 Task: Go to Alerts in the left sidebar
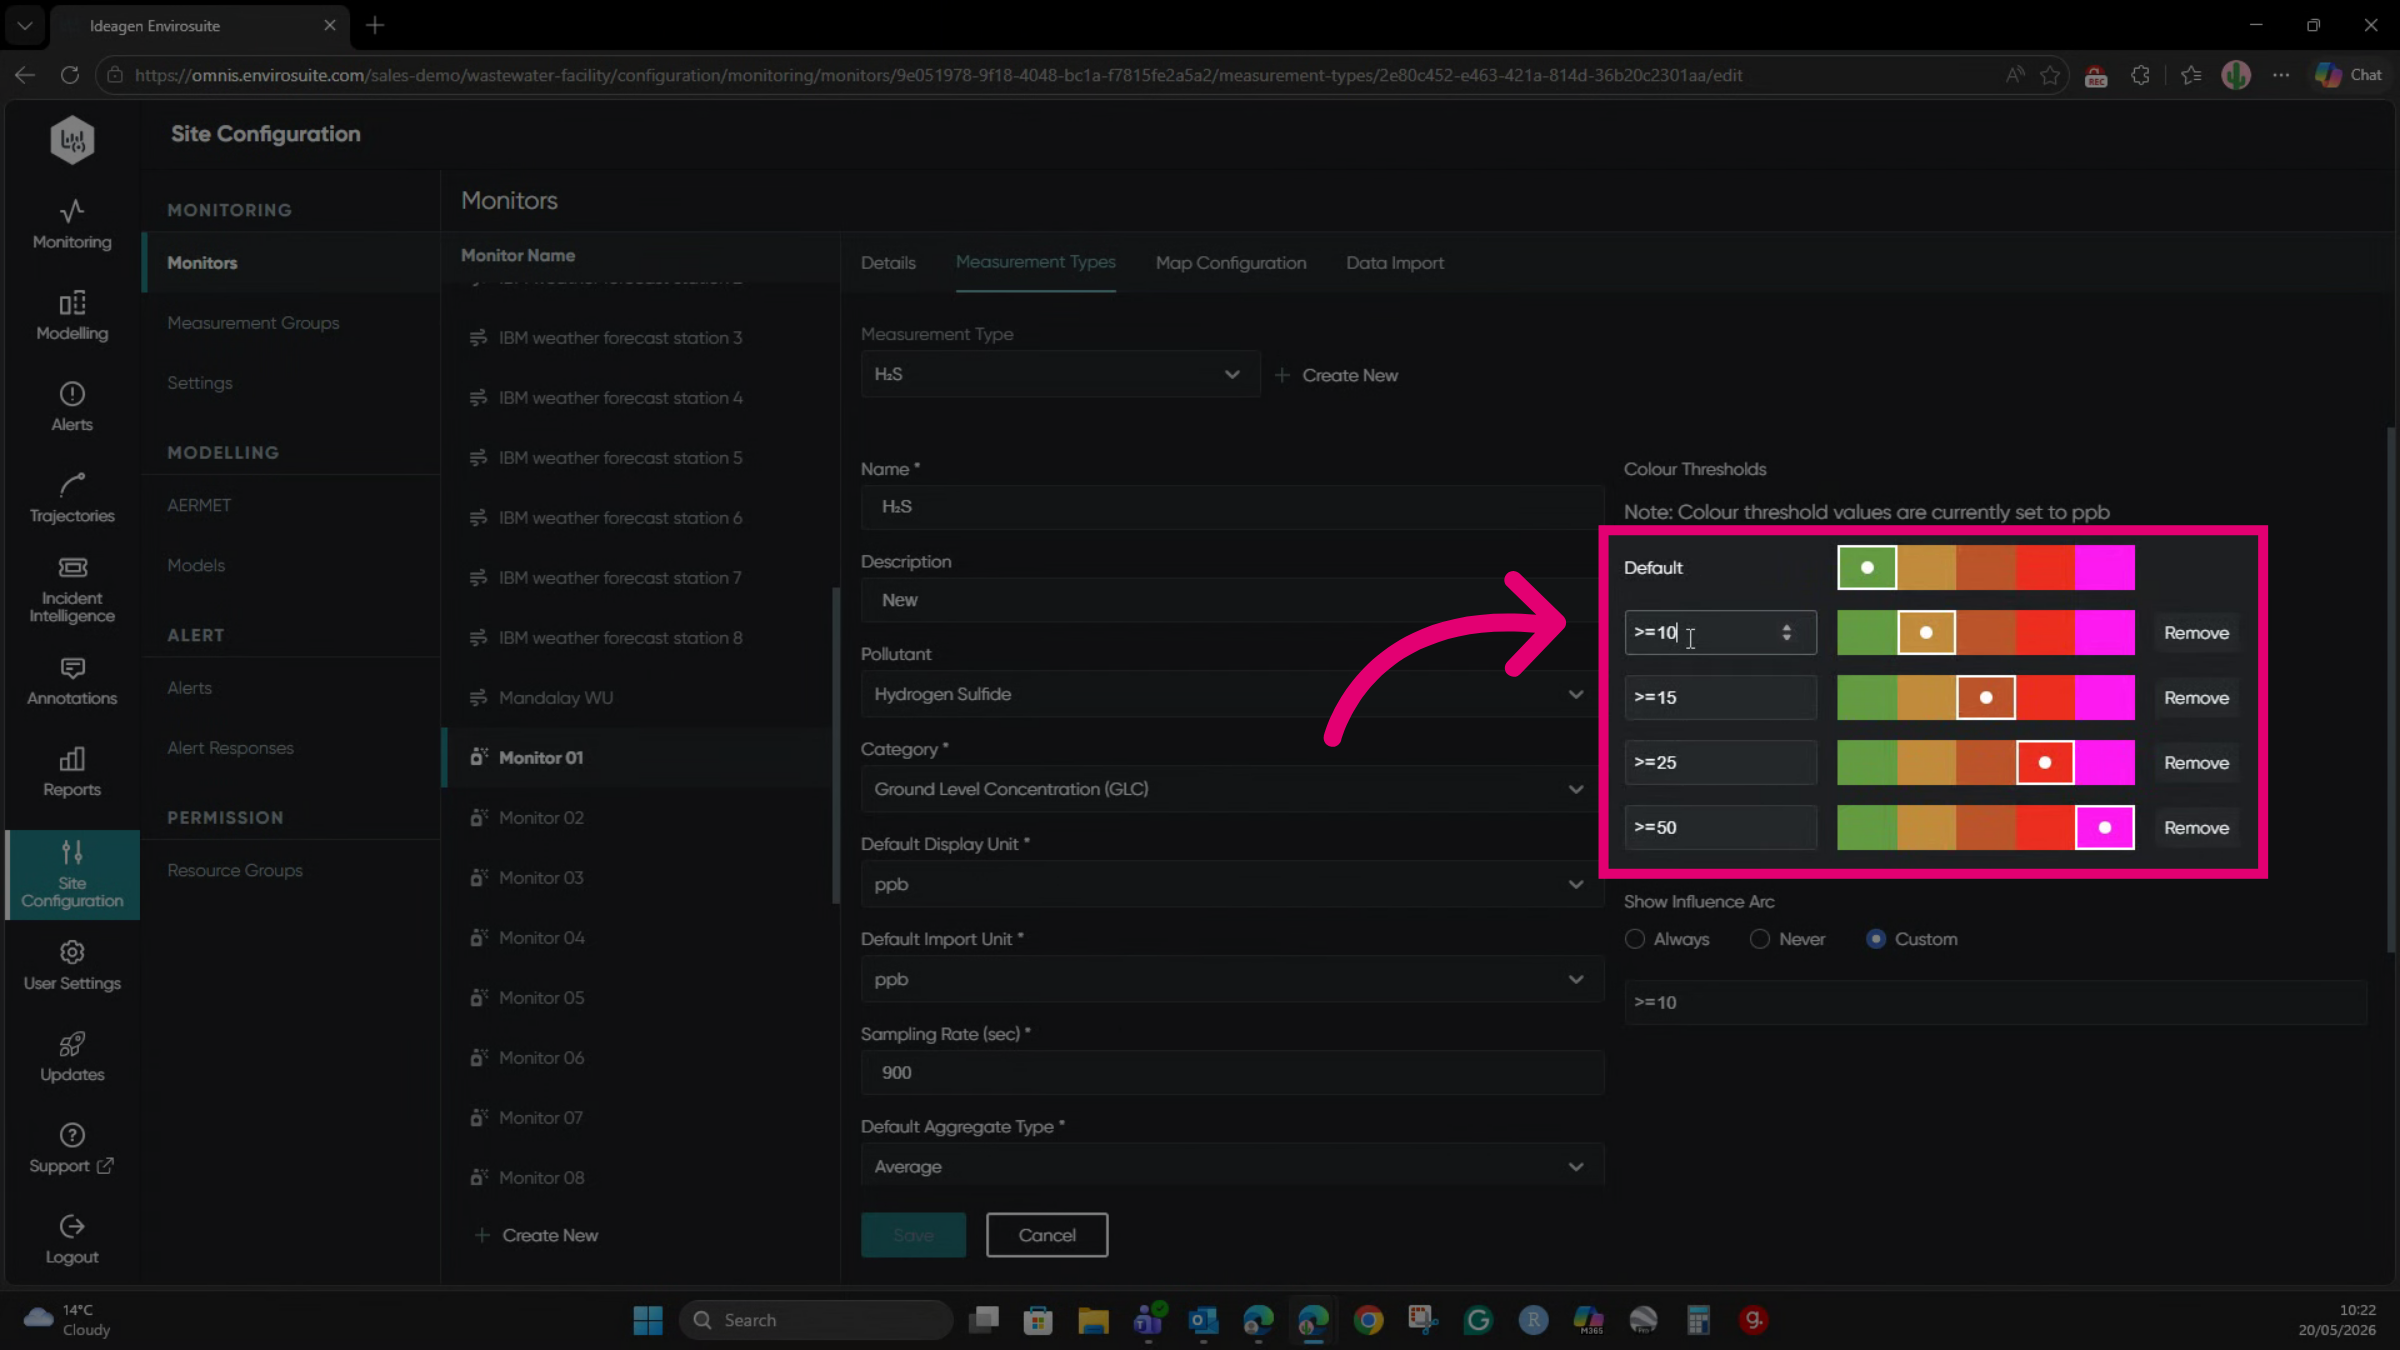point(72,406)
